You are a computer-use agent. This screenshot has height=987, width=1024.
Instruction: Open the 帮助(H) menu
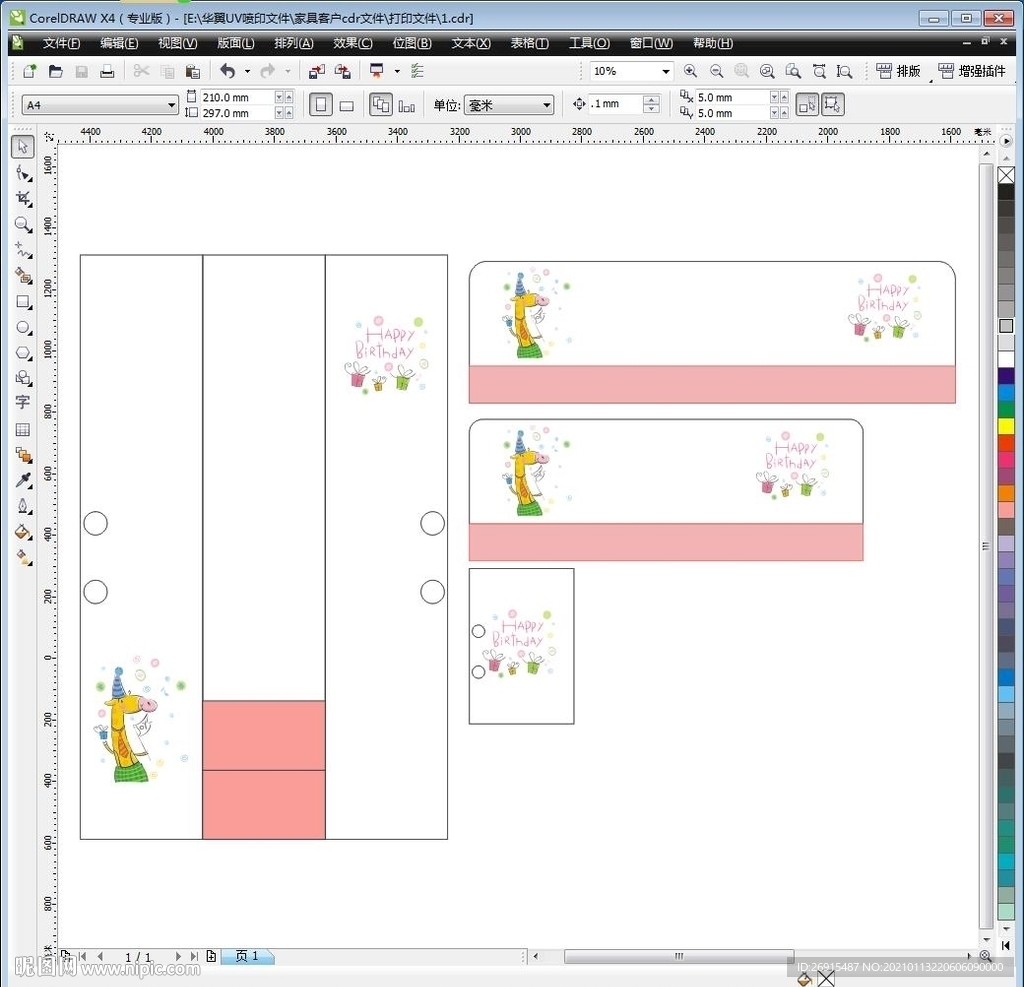712,43
